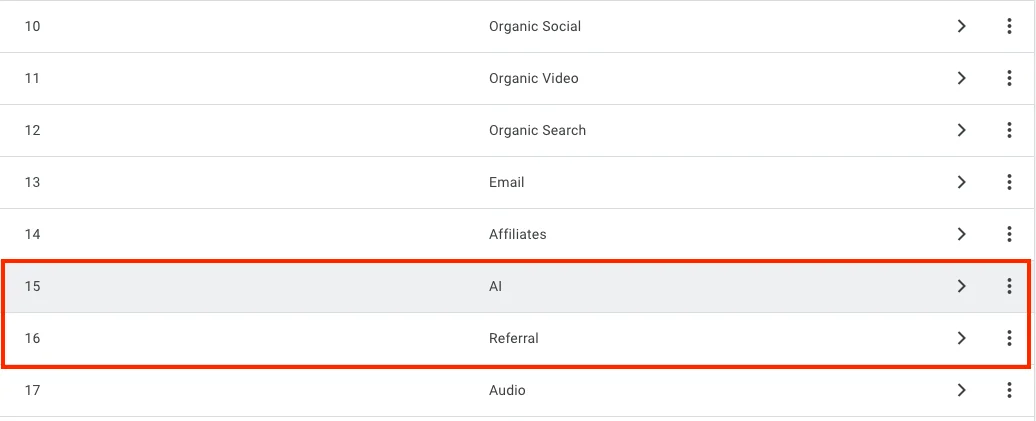1036x421 pixels.
Task: Open three-dot menu for Email row
Action: [x=1009, y=182]
